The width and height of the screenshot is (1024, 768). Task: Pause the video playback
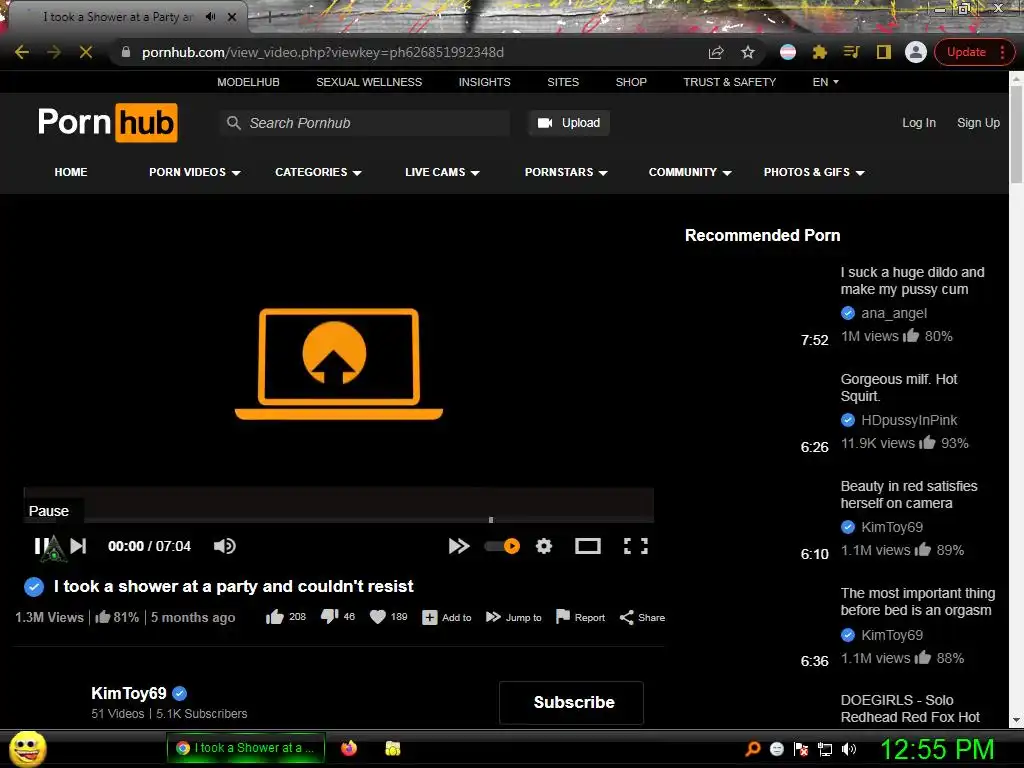40,546
